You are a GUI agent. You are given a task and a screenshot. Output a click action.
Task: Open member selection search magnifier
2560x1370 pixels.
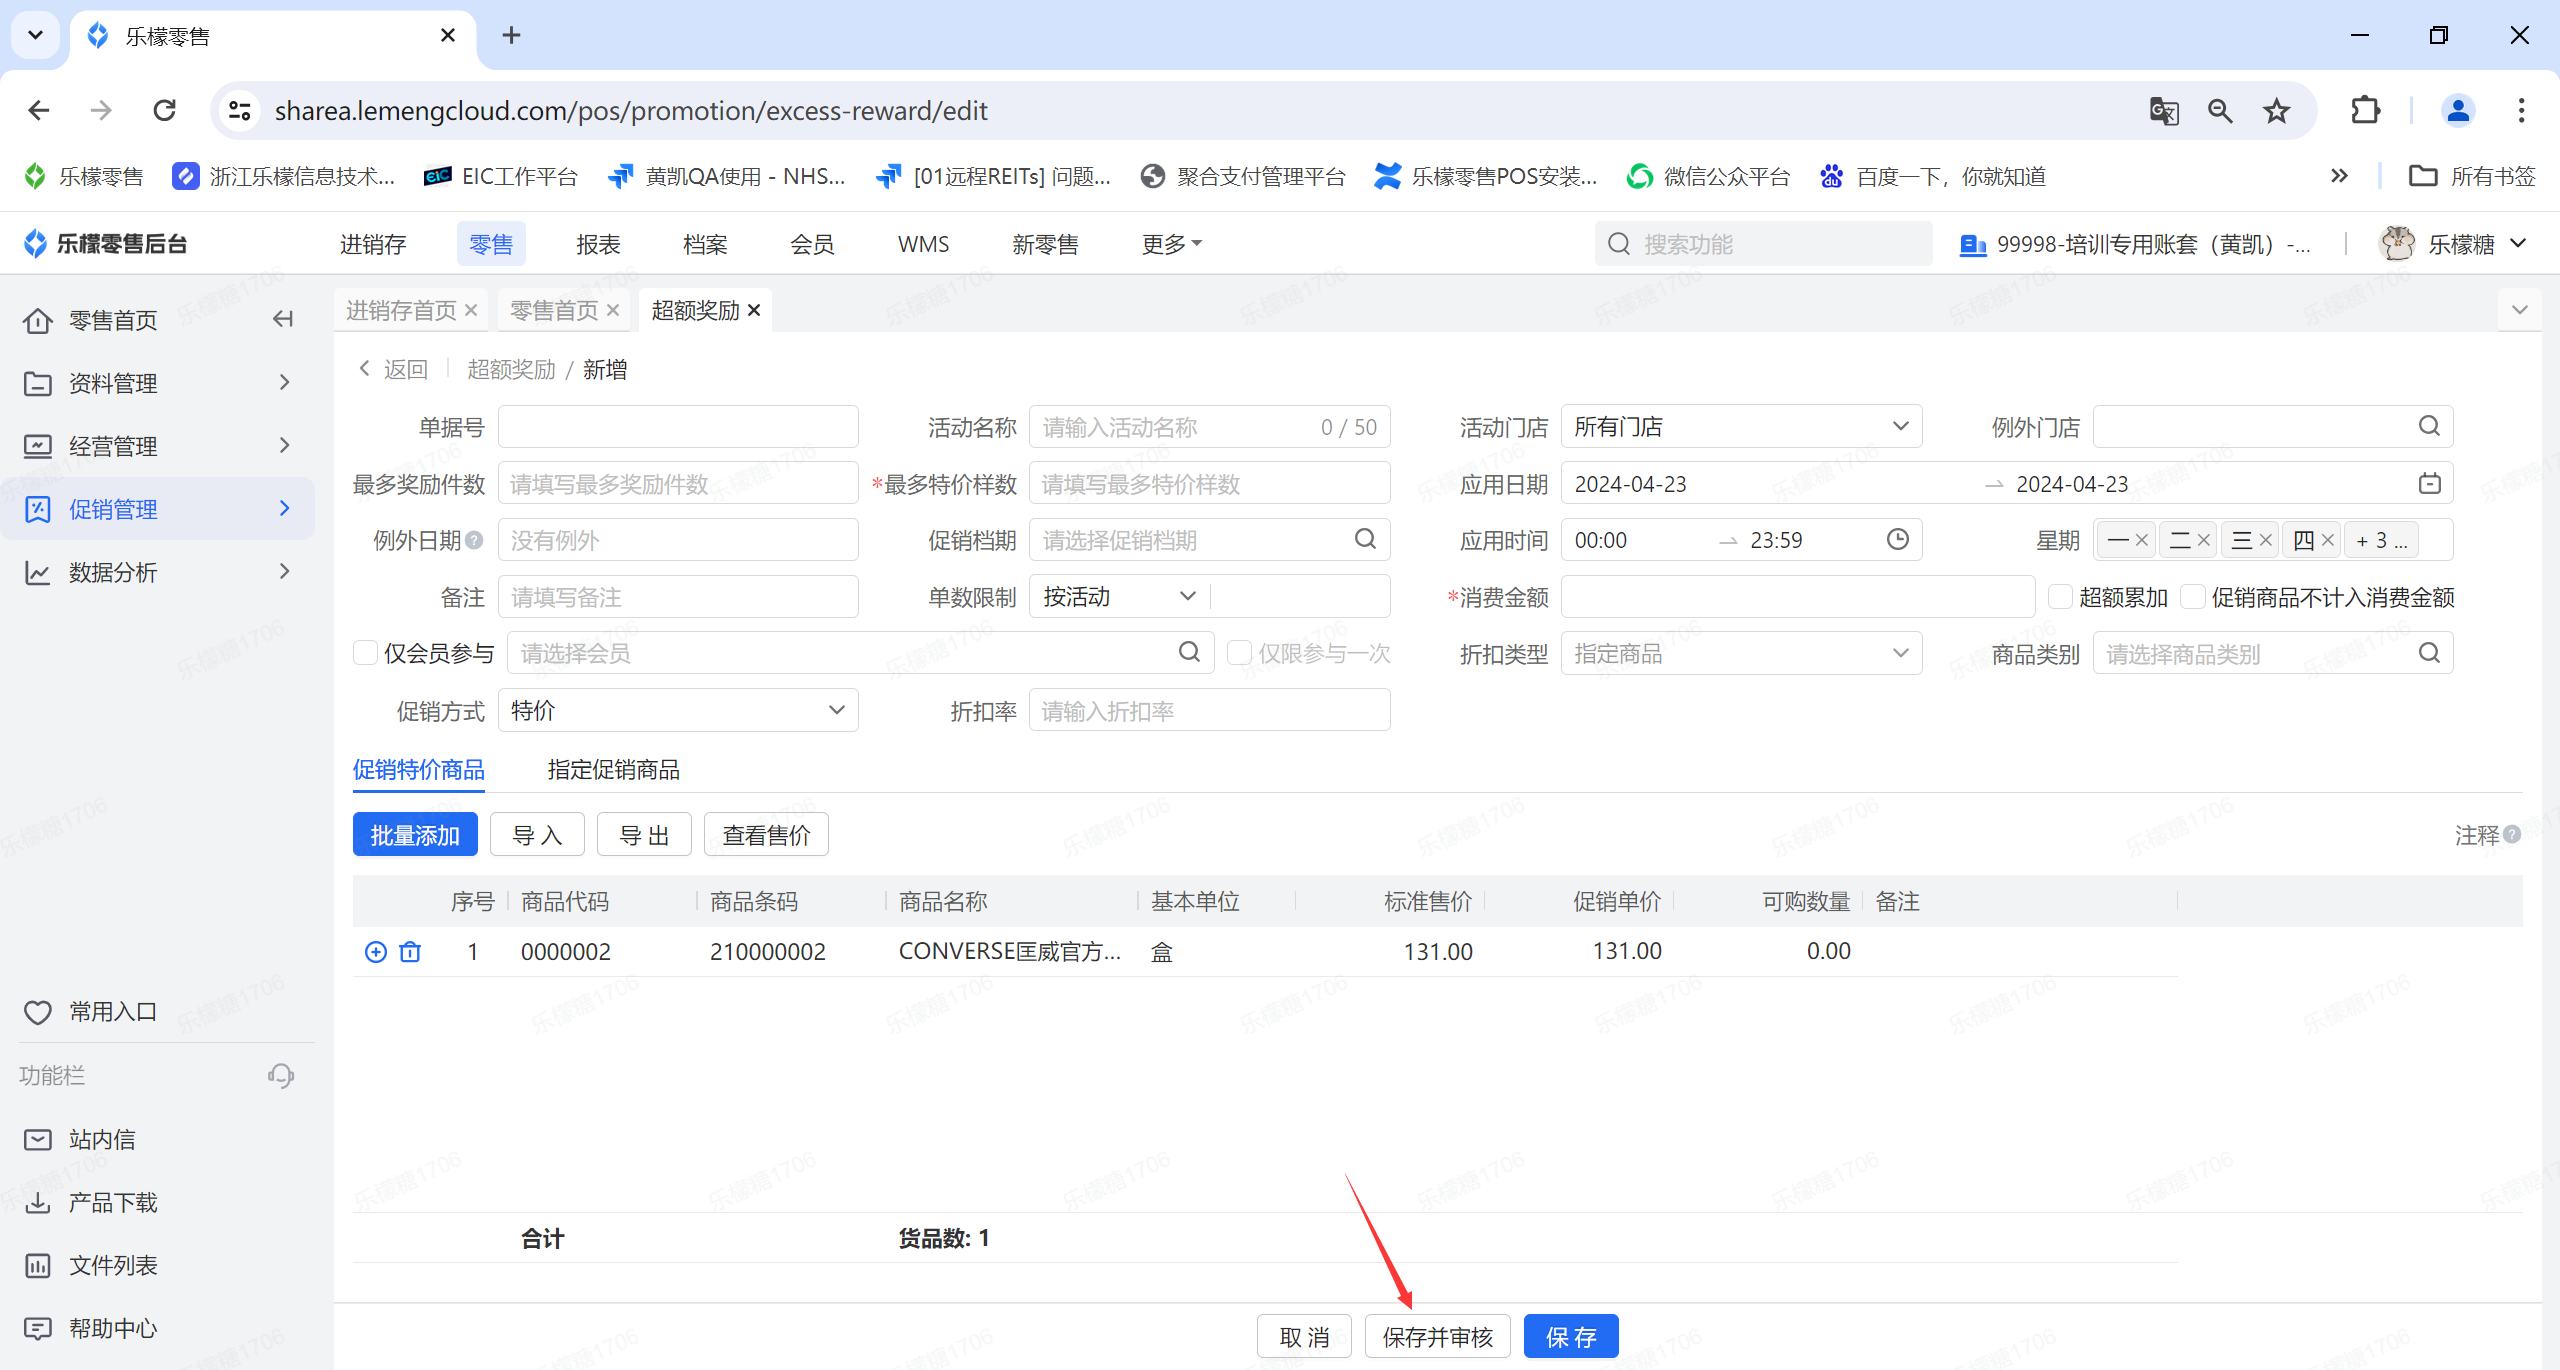tap(1190, 653)
